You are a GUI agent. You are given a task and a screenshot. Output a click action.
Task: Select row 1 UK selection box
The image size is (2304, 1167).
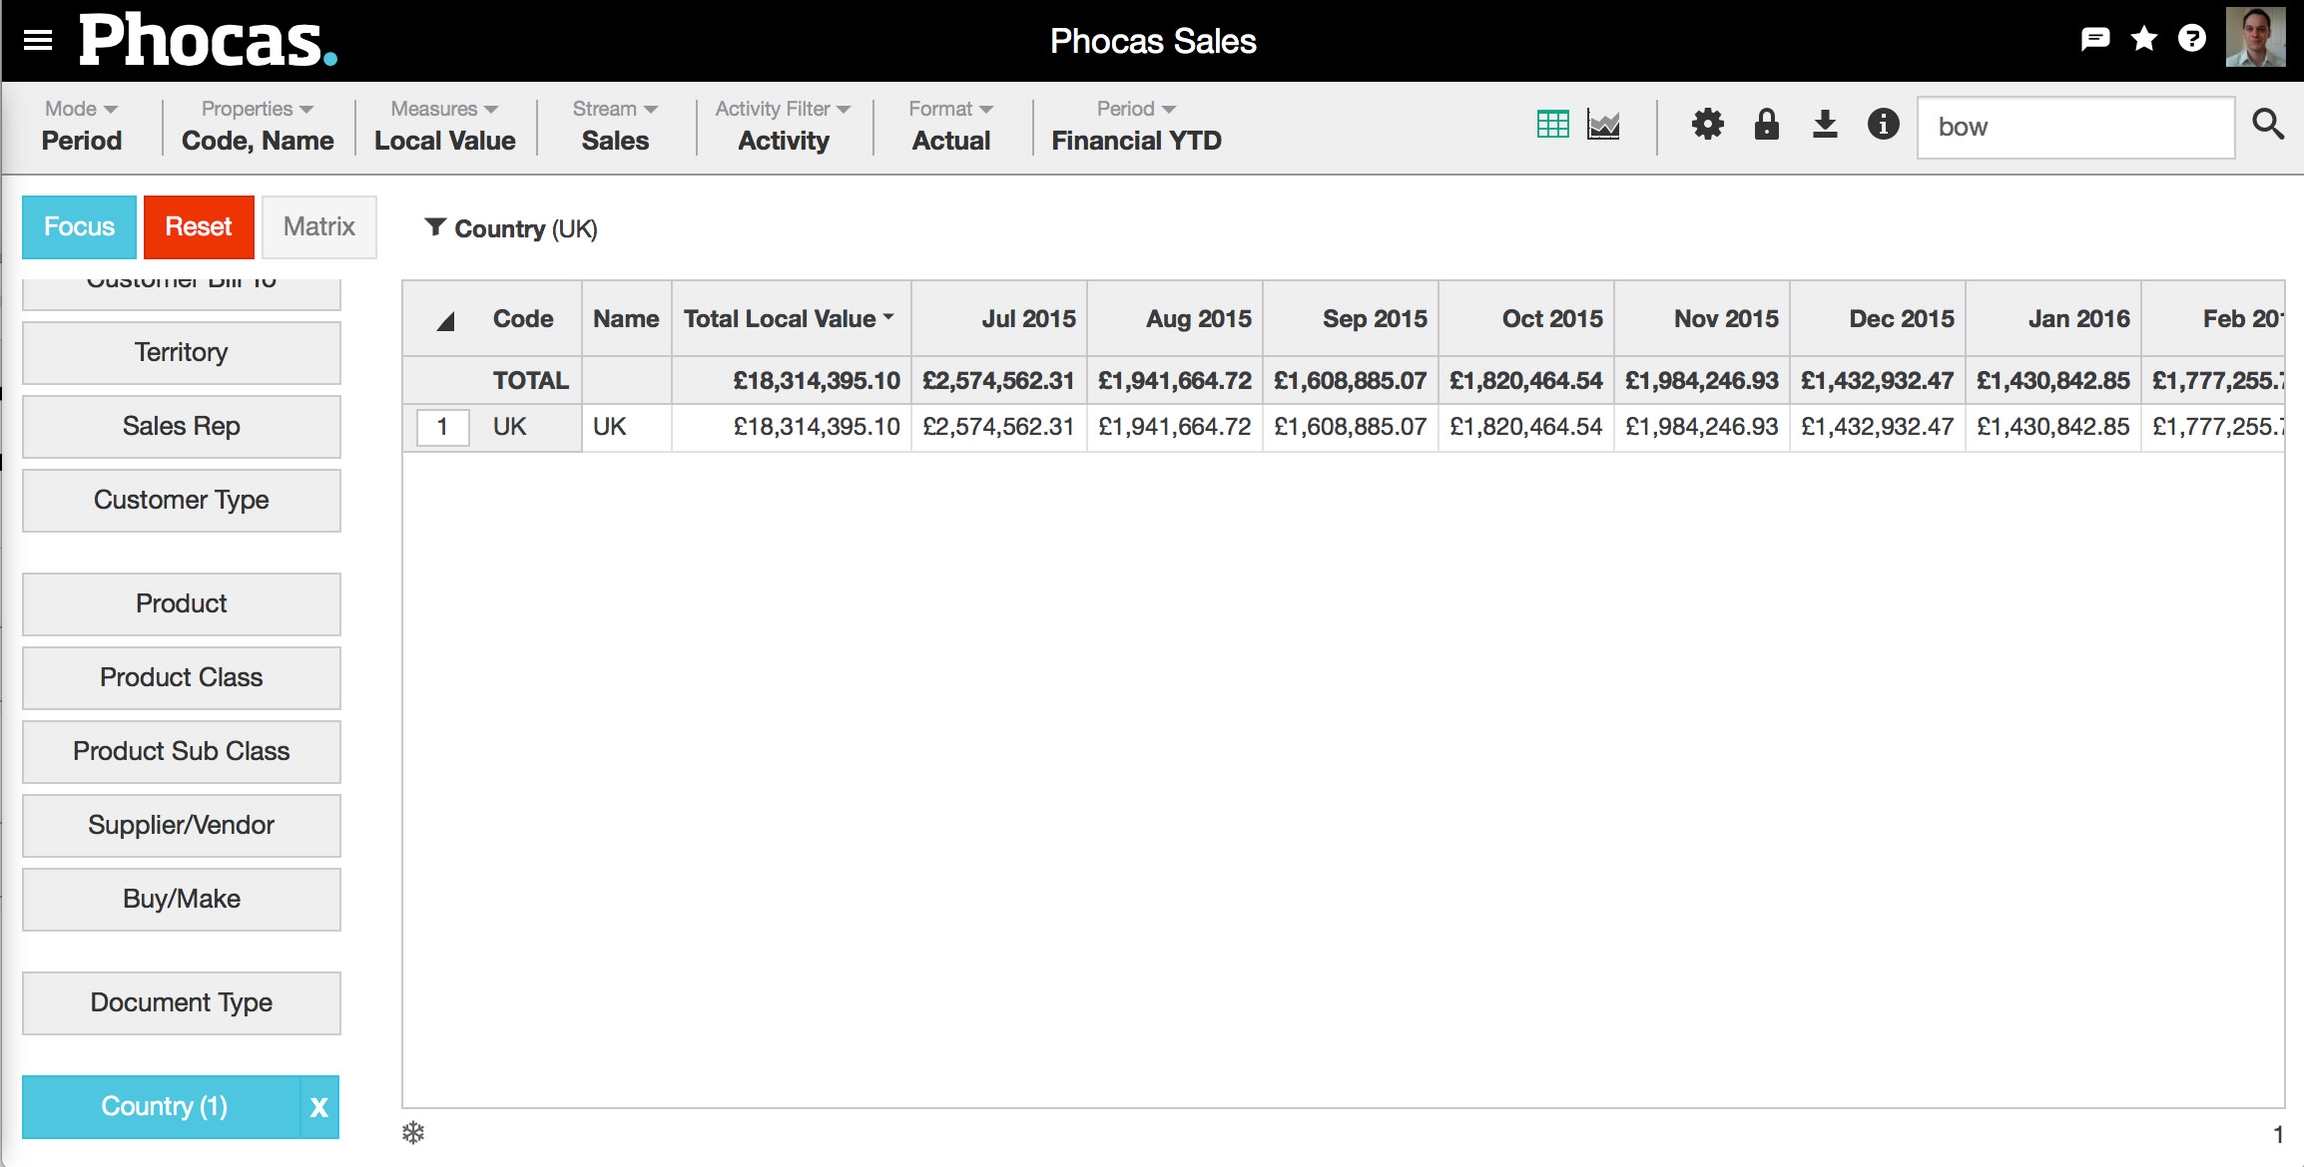443,428
